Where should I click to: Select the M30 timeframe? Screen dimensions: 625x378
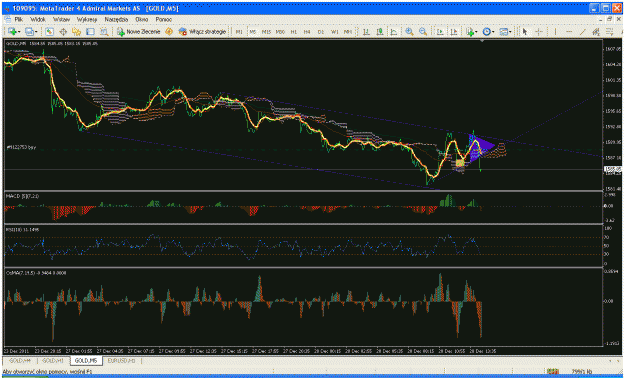tap(280, 32)
